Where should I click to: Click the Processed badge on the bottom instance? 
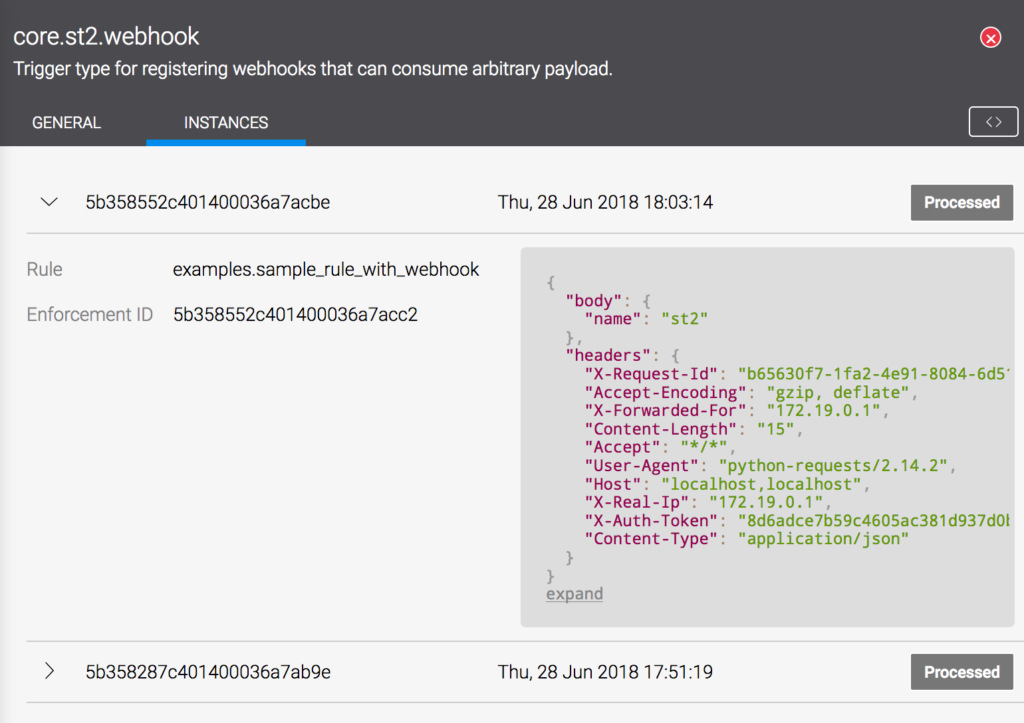point(961,671)
